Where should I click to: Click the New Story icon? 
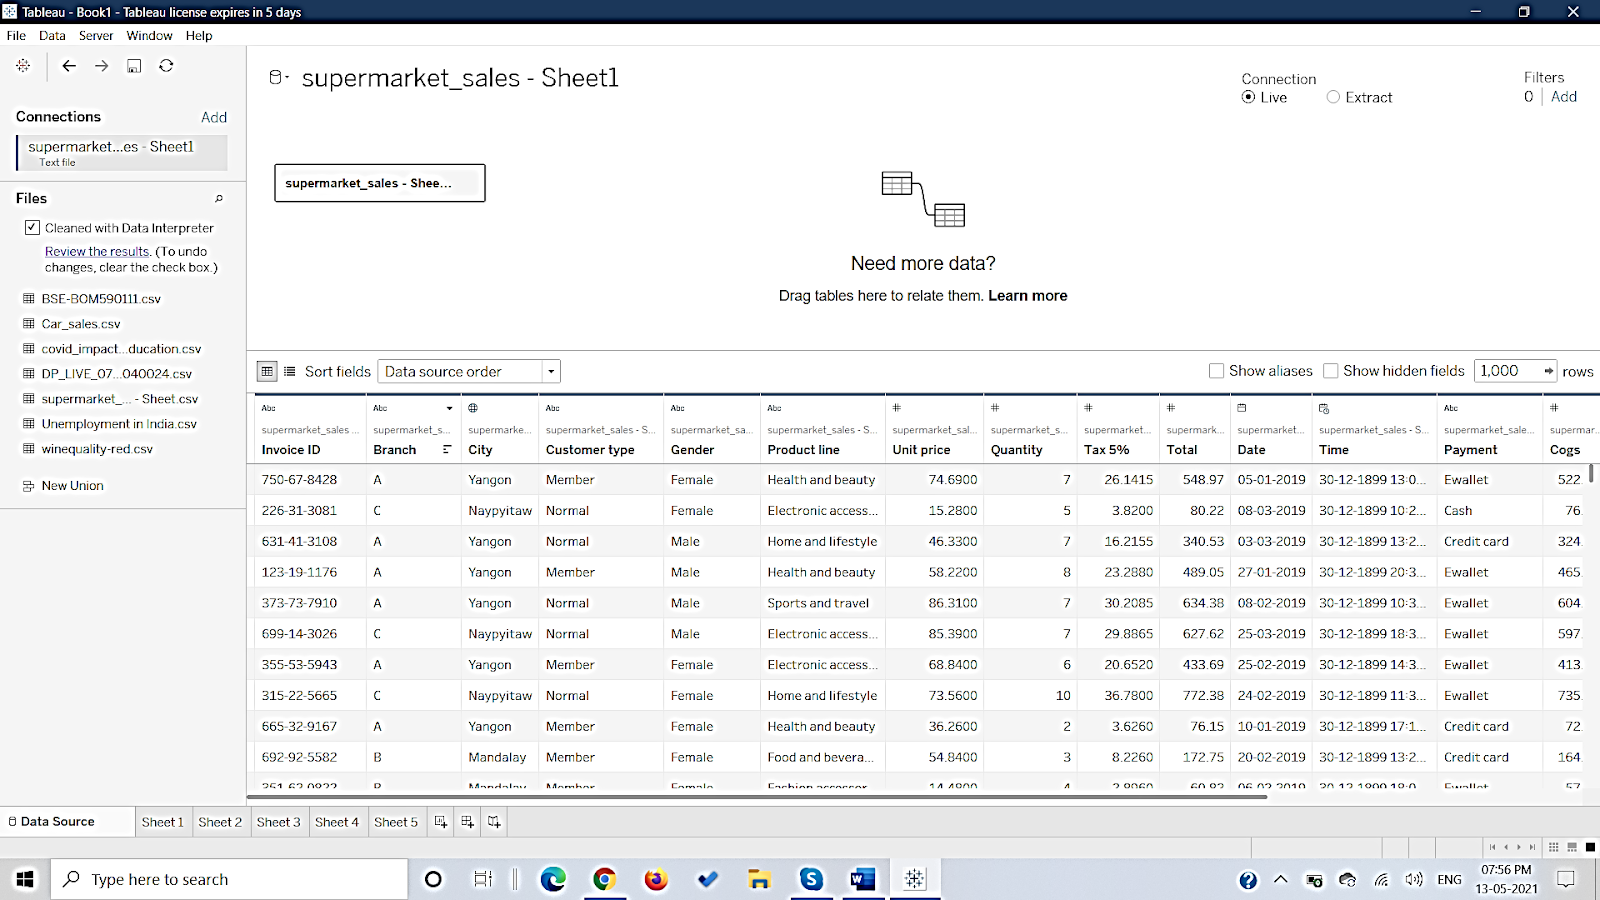(x=494, y=822)
